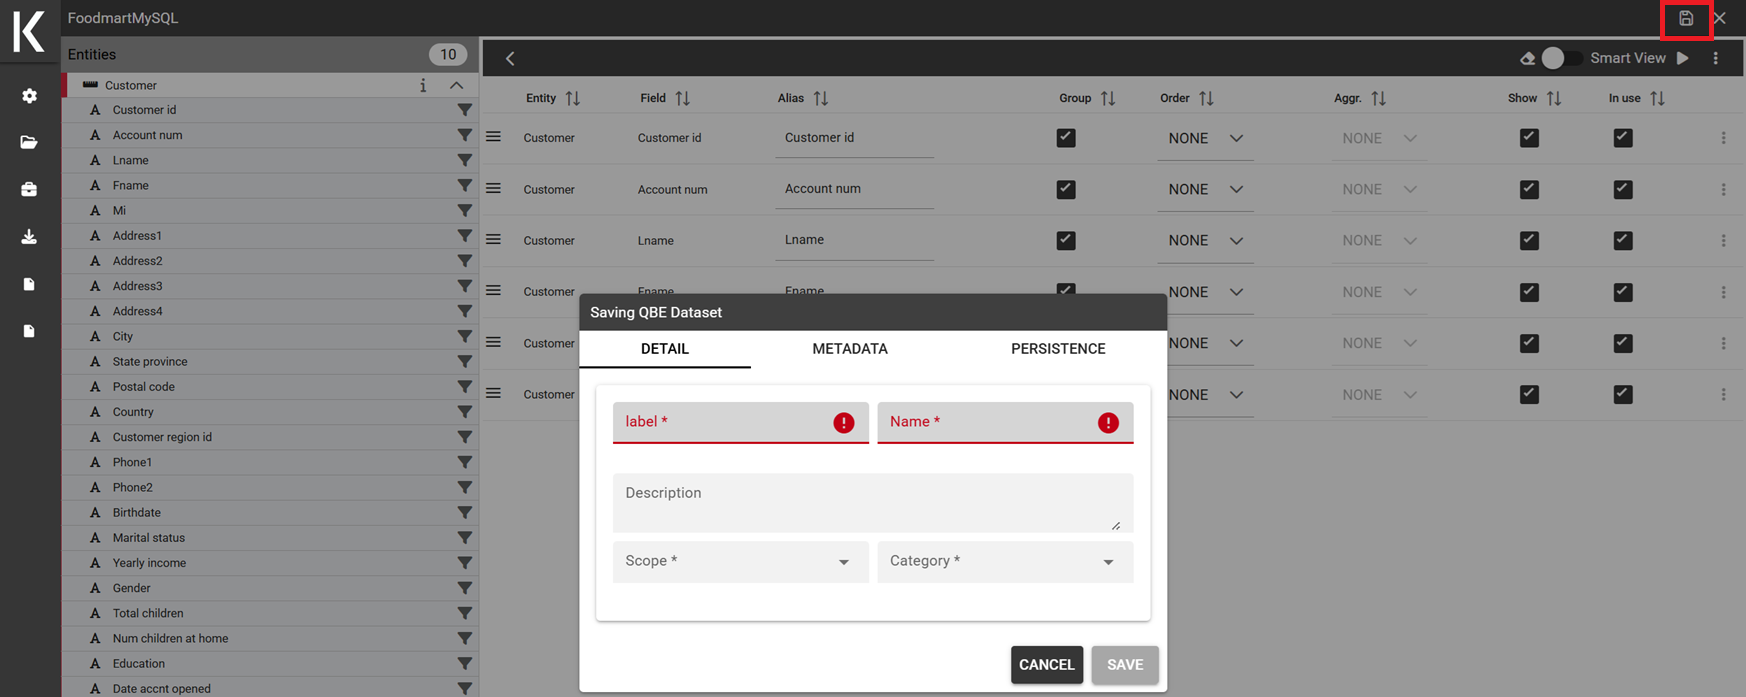
Task: Filter on Country field
Action: (465, 412)
